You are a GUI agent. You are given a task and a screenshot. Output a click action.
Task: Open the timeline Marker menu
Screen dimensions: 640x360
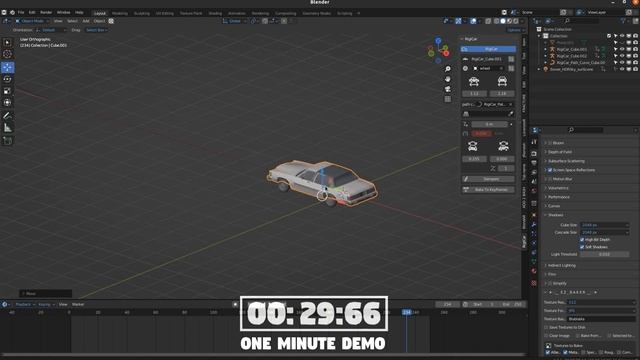coord(78,304)
